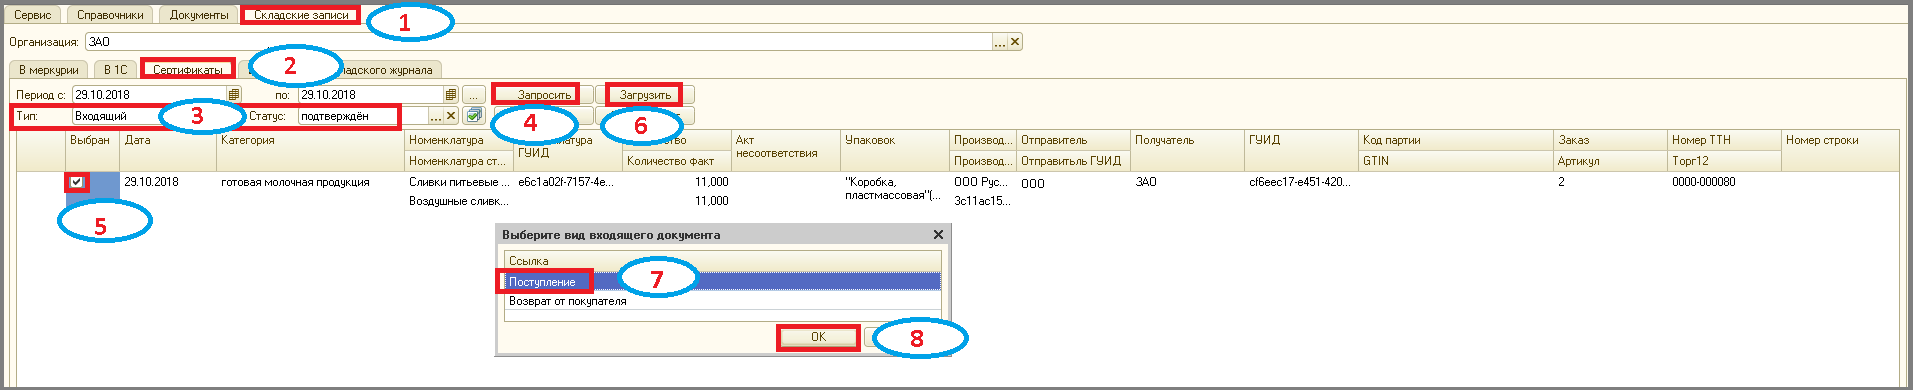Click the по end date field
The width and height of the screenshot is (1913, 390).
pyautogui.click(x=371, y=95)
